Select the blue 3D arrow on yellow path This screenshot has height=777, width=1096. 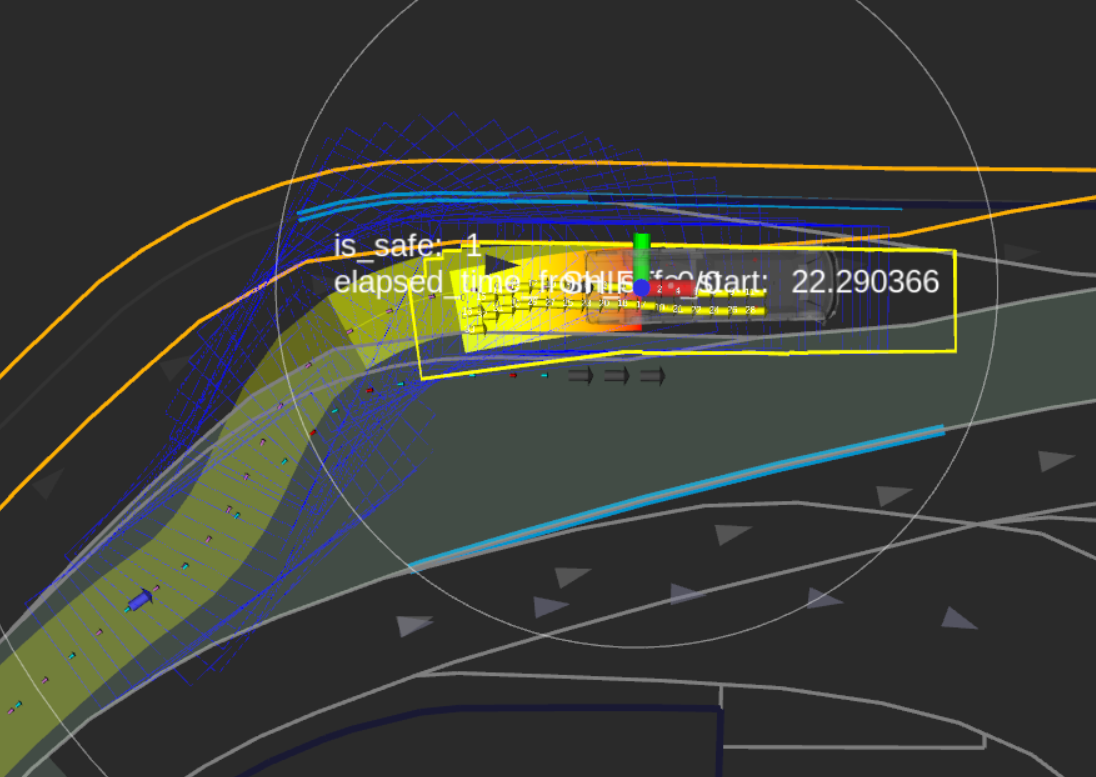[141, 599]
